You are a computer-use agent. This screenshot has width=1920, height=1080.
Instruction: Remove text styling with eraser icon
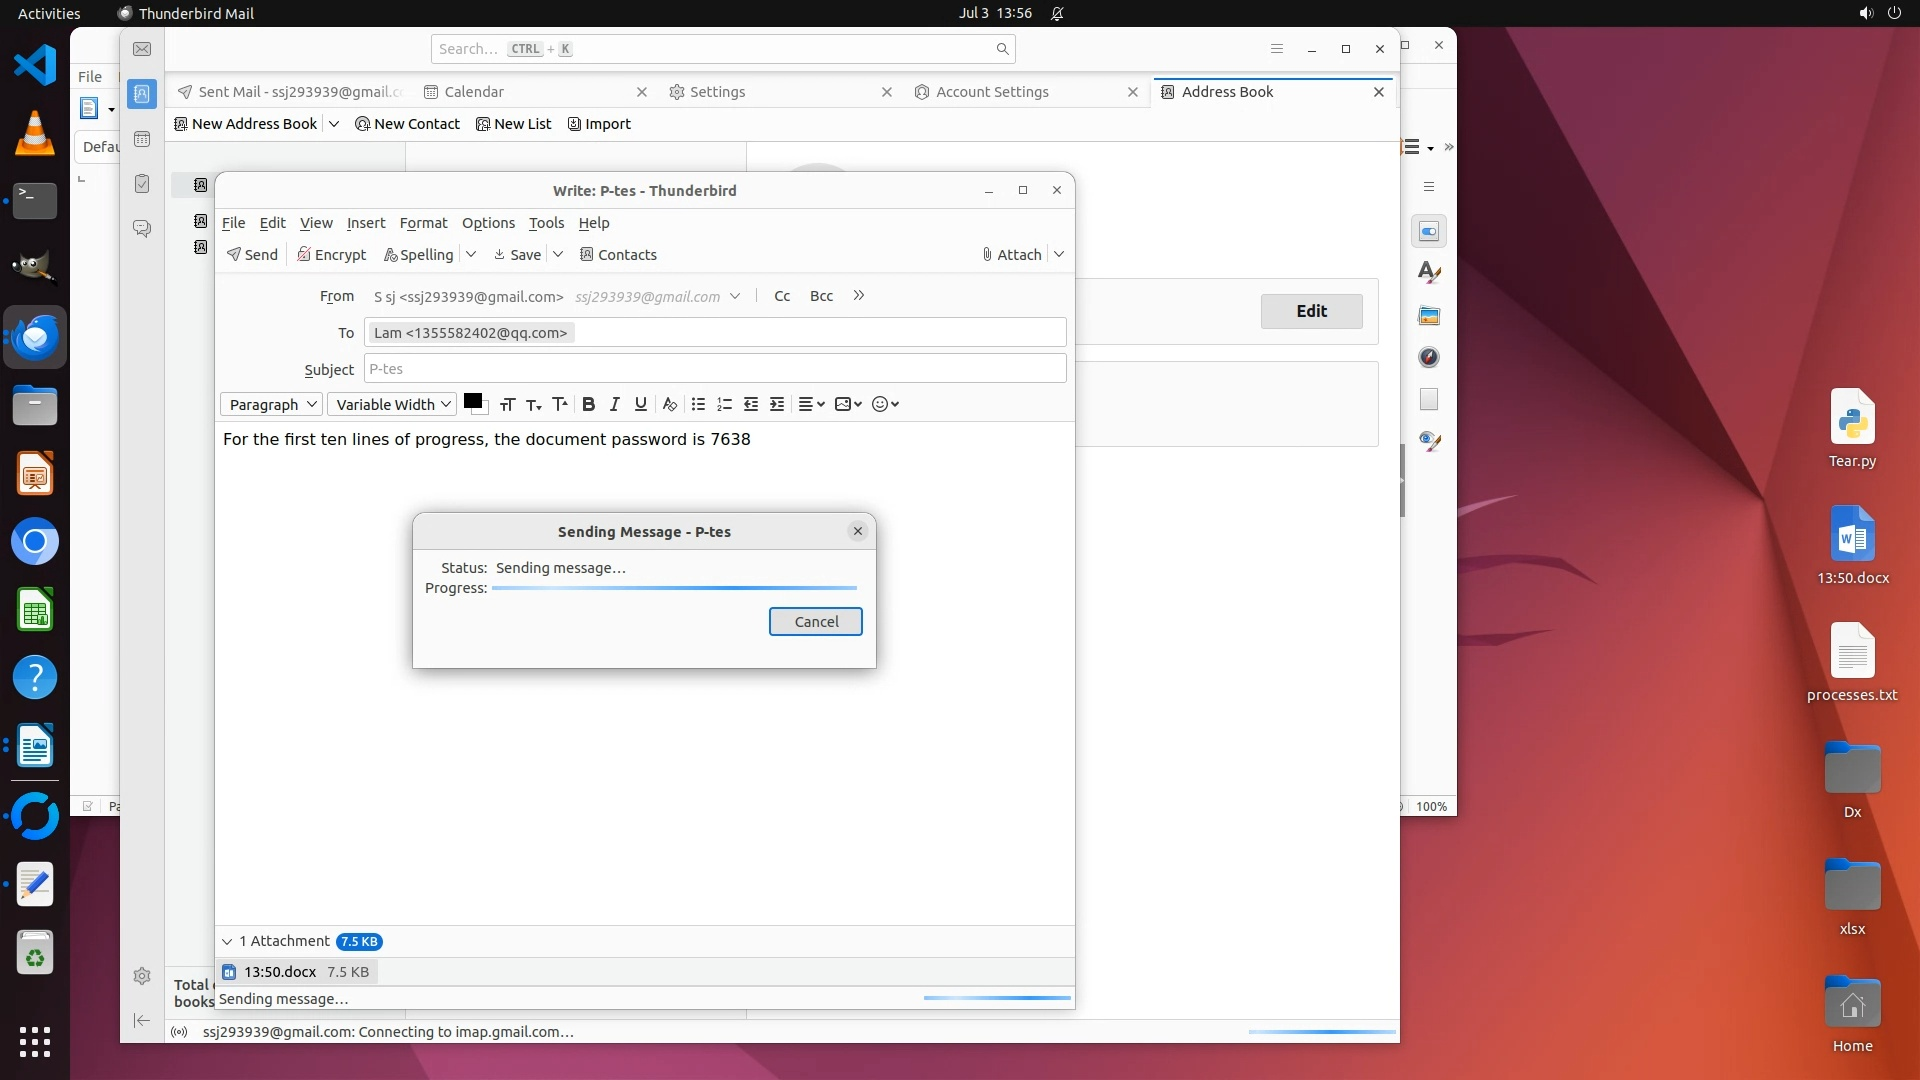click(669, 404)
